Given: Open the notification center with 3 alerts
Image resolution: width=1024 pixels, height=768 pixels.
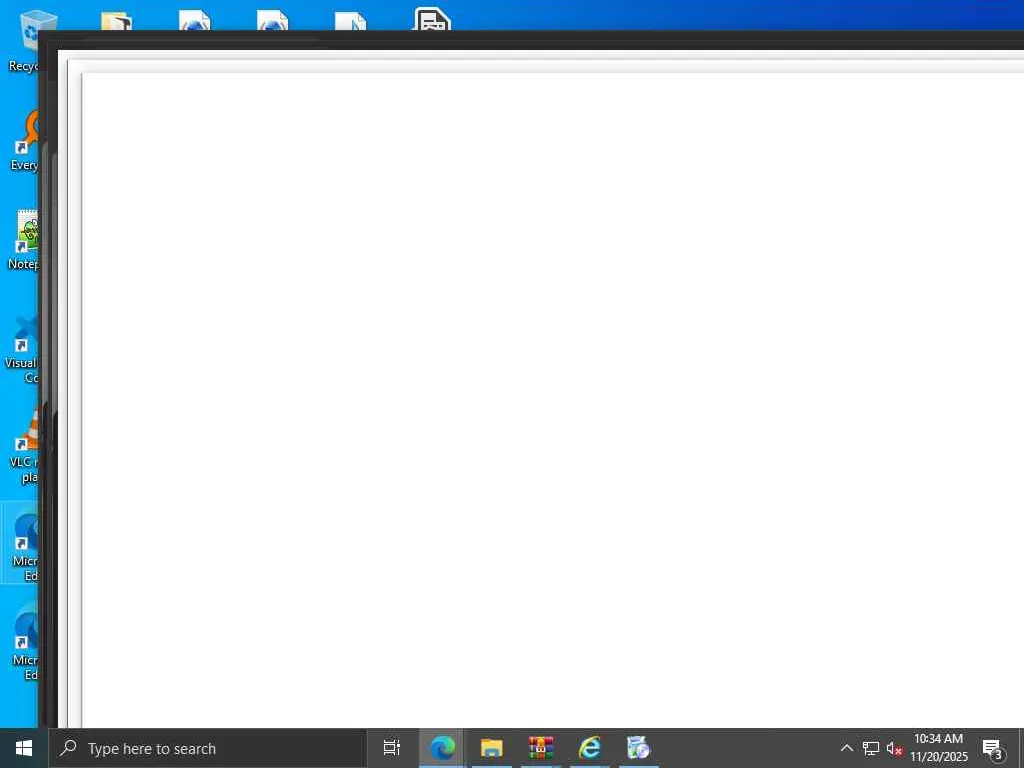Looking at the screenshot, I should point(993,748).
